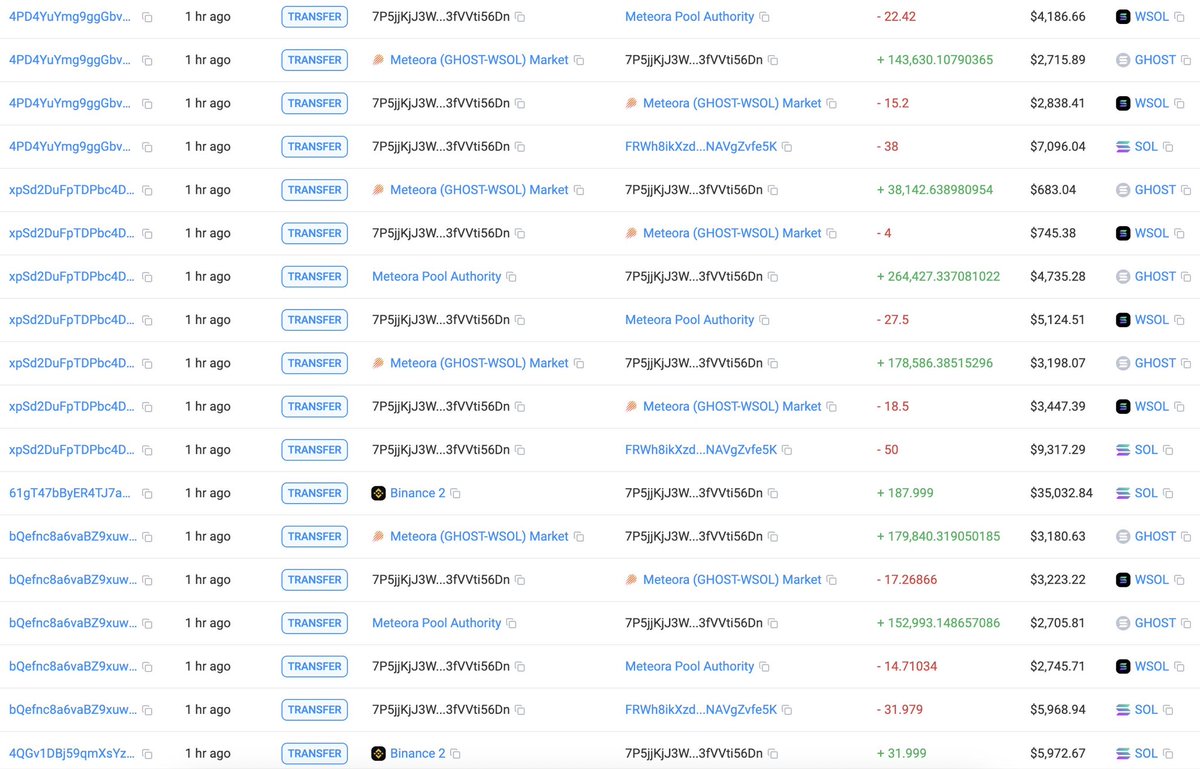Click the GHOST token logo in the $4,735.28 row
The height and width of the screenshot is (769, 1200).
tap(1123, 277)
